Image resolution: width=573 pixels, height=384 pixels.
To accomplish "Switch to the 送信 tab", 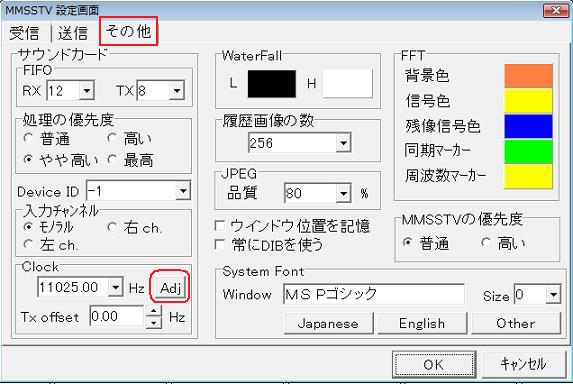I will (x=72, y=33).
